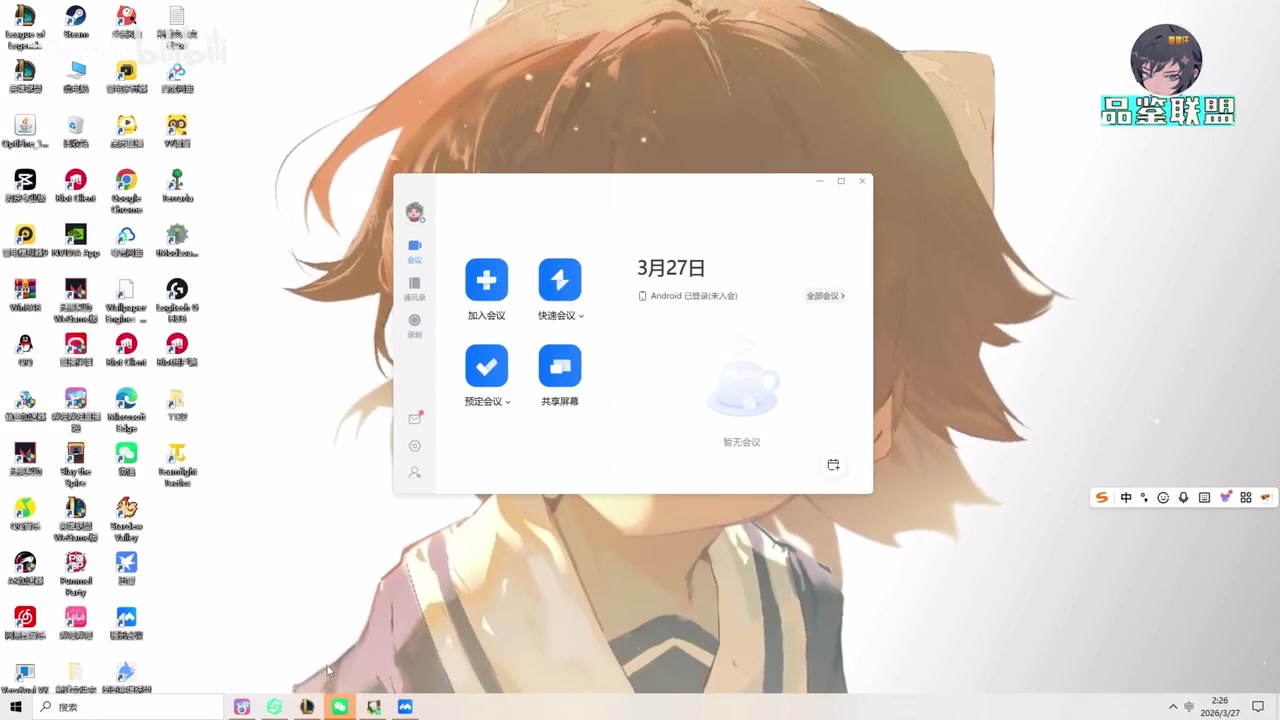Open the mail inbox icon in sidebar
This screenshot has width=1280, height=720.
pyautogui.click(x=415, y=419)
